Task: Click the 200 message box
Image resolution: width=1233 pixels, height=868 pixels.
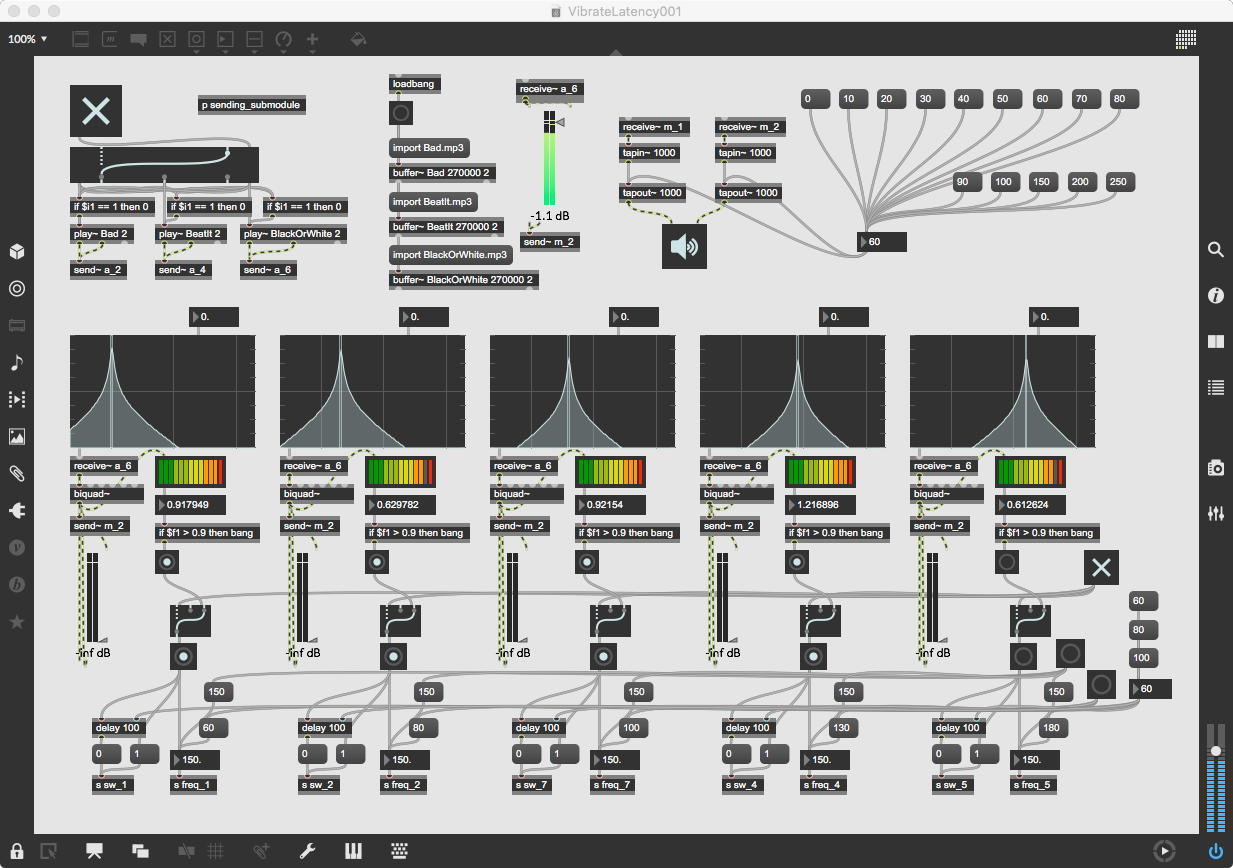Action: [1080, 182]
